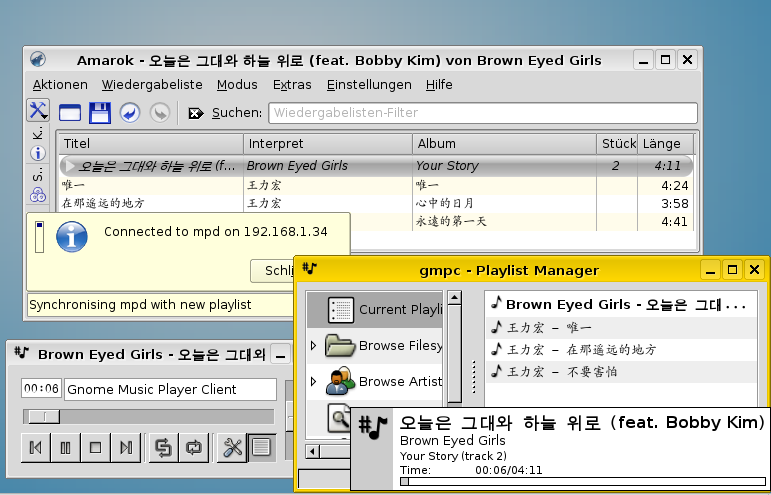Click the horizontal scrollbar left arrow in gmpc
Image resolution: width=771 pixels, height=495 pixels.
[x=312, y=451]
